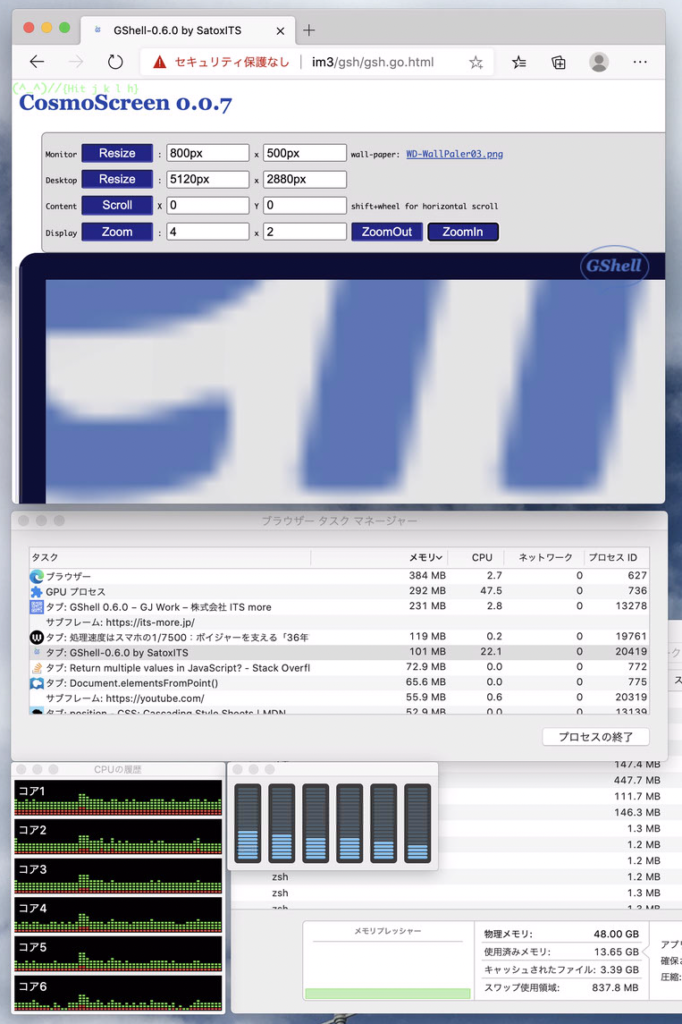Open the user profile avatar

pos(599,62)
